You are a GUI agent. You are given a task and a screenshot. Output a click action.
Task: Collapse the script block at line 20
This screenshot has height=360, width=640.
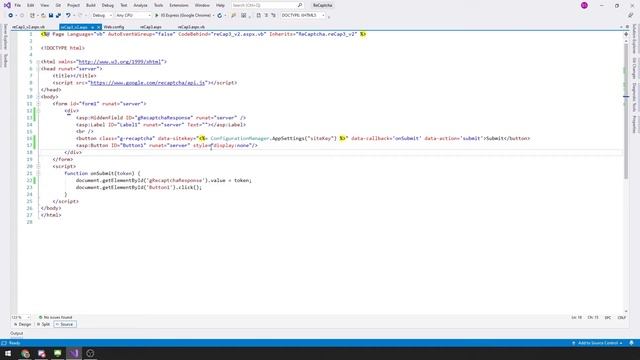(x=38, y=167)
